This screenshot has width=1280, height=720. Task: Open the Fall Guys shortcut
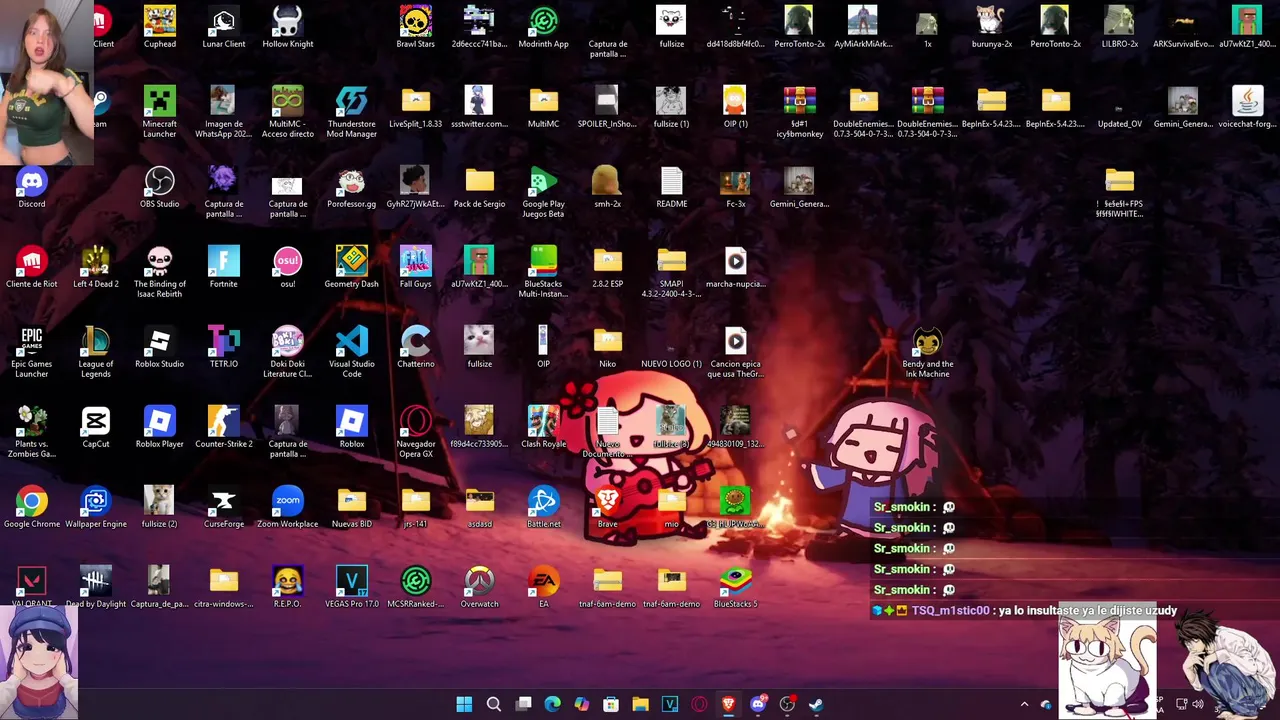416,267
